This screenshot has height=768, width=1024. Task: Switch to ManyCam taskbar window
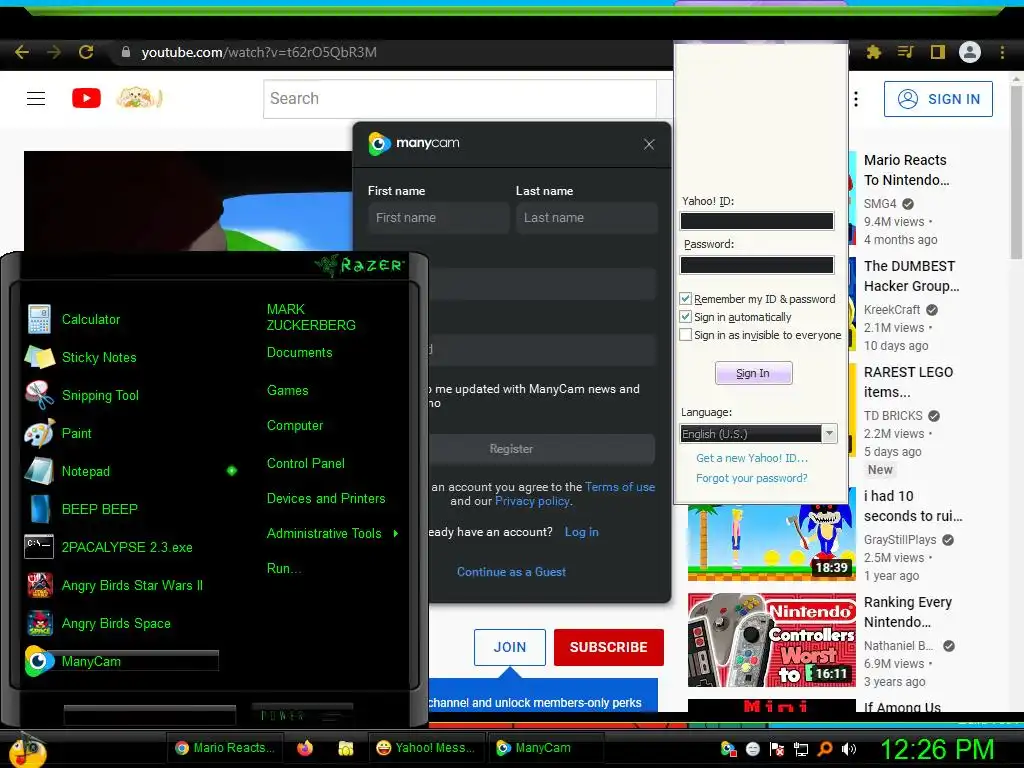[545, 748]
